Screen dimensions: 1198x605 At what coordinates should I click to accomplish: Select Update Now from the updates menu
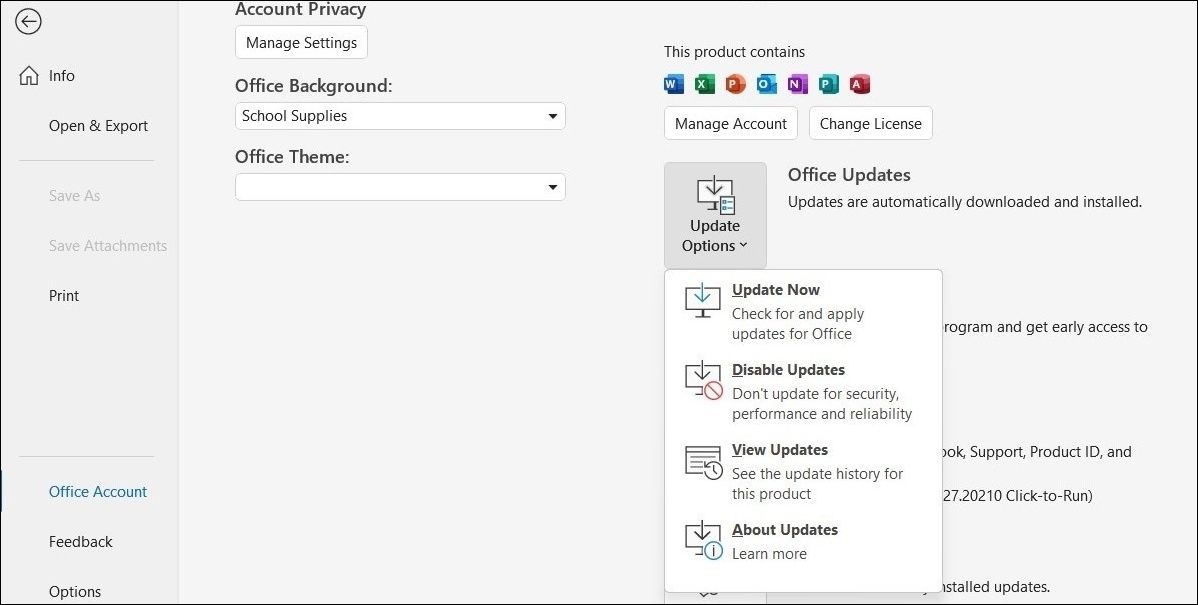pos(776,290)
